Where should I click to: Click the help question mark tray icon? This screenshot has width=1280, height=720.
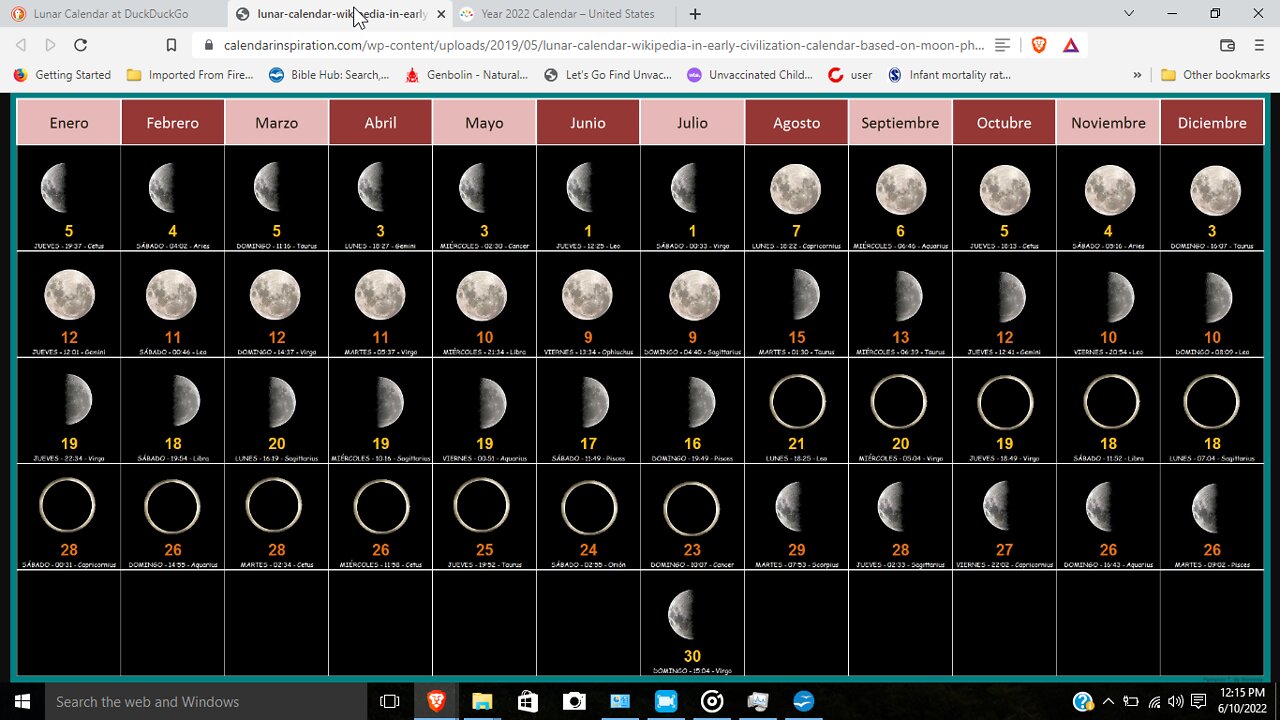(x=1083, y=702)
